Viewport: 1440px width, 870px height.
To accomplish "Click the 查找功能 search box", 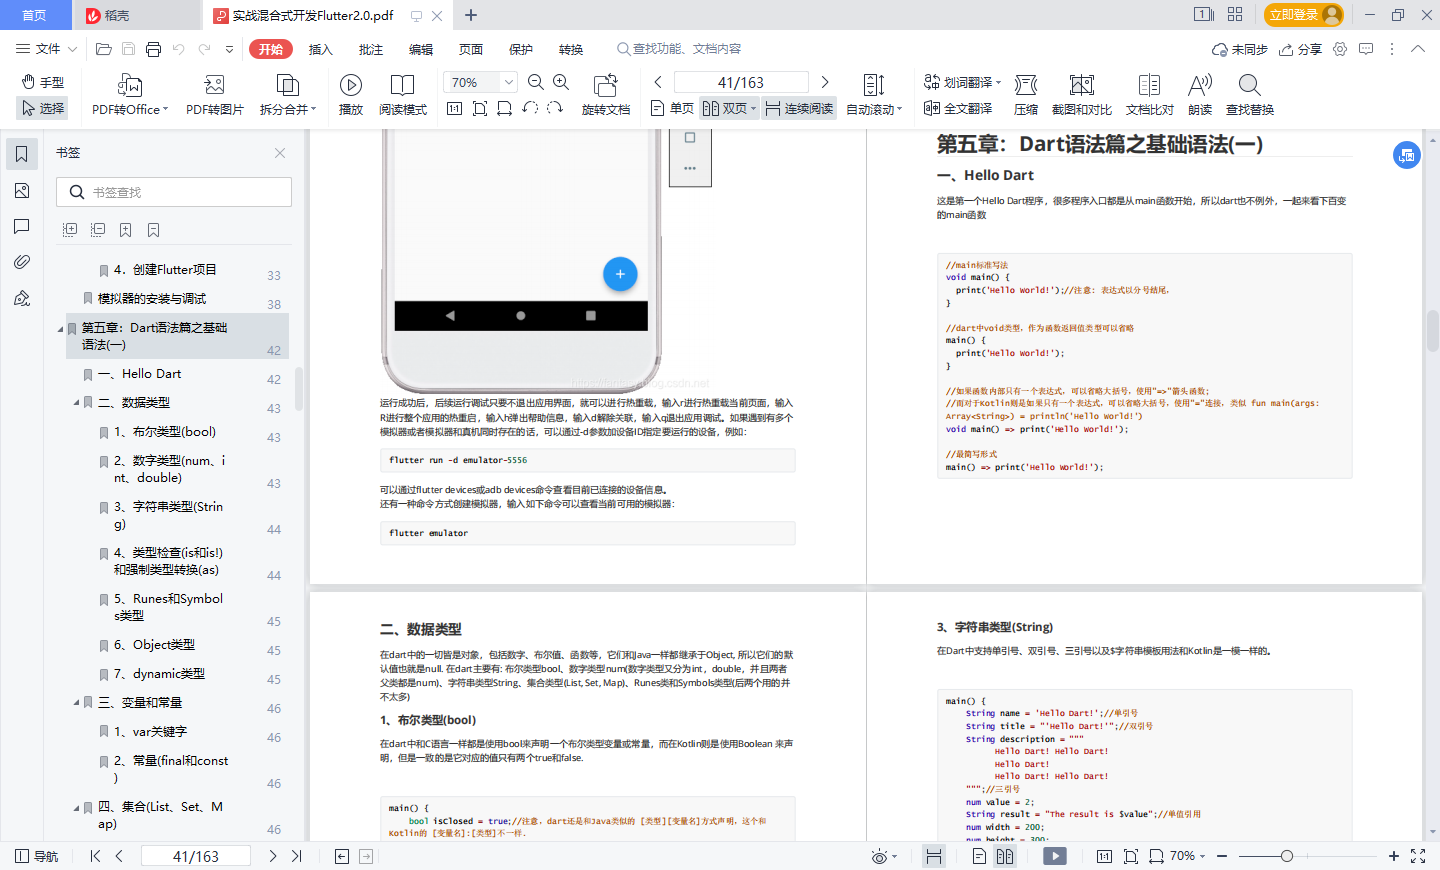I will coord(680,49).
